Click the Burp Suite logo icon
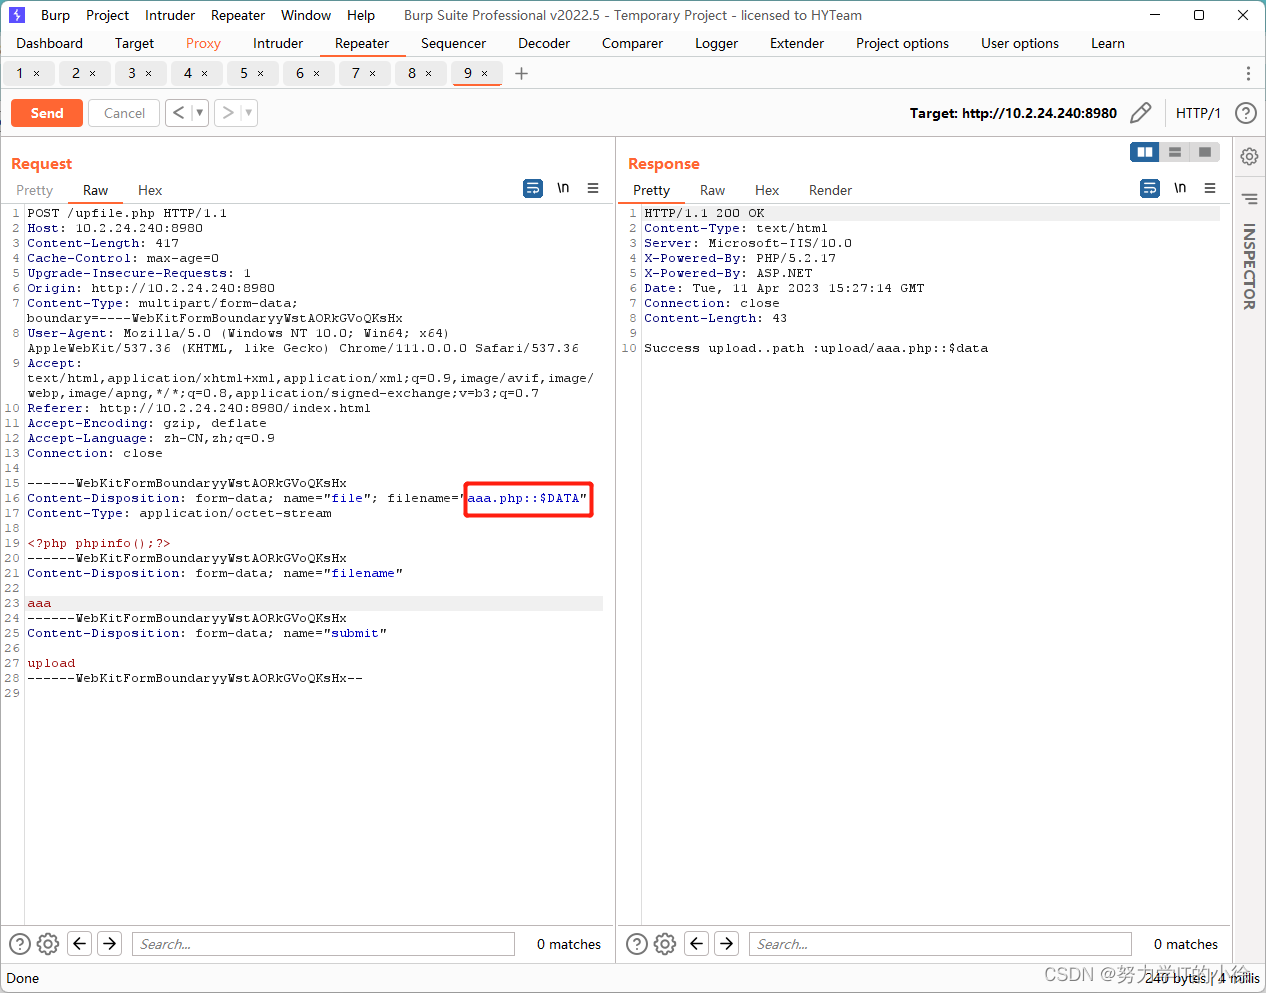This screenshot has height=993, width=1266. point(16,15)
